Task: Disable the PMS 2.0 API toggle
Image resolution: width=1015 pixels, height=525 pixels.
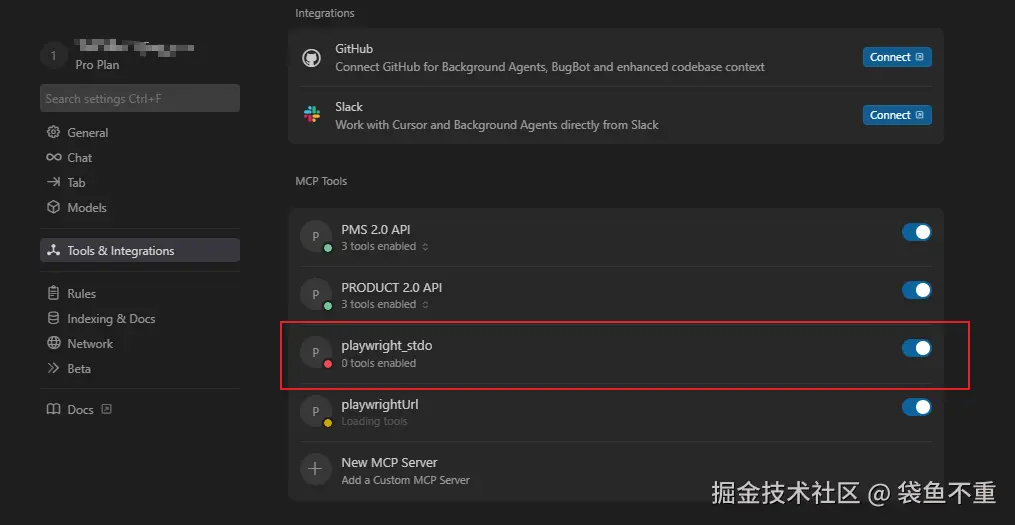Action: (x=916, y=232)
